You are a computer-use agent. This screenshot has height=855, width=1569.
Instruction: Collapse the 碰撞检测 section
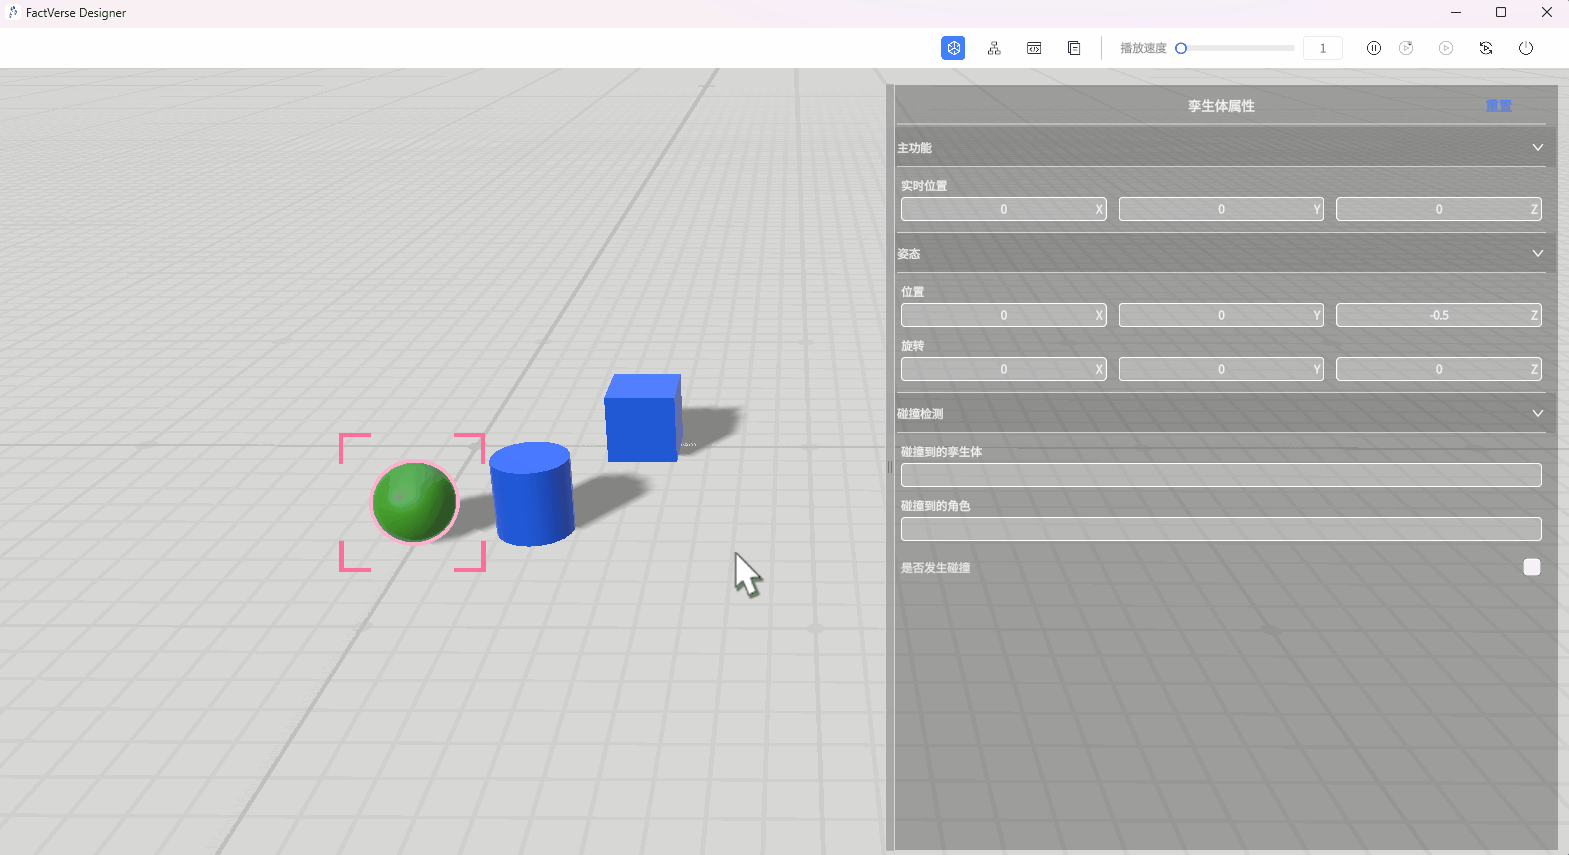(x=1537, y=414)
